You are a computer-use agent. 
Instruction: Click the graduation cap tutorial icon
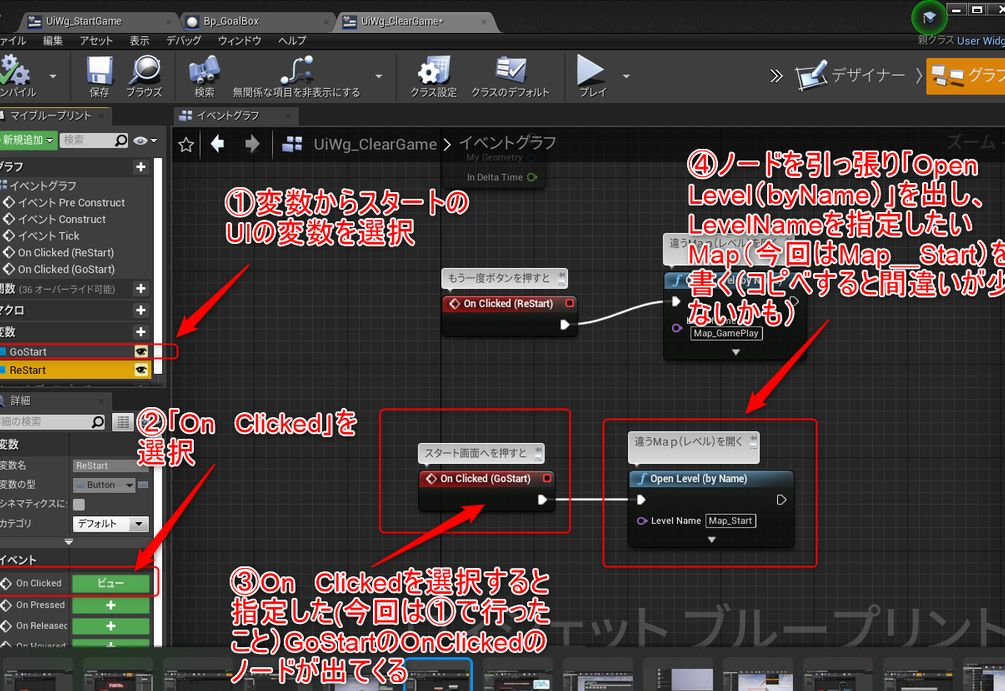point(932,17)
